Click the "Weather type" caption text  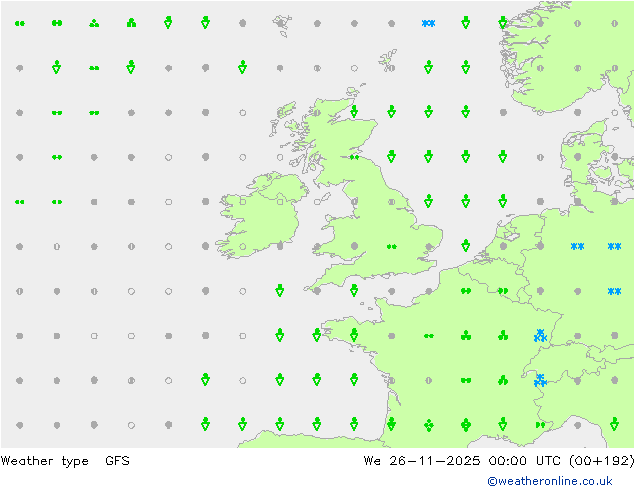pyautogui.click(x=44, y=461)
